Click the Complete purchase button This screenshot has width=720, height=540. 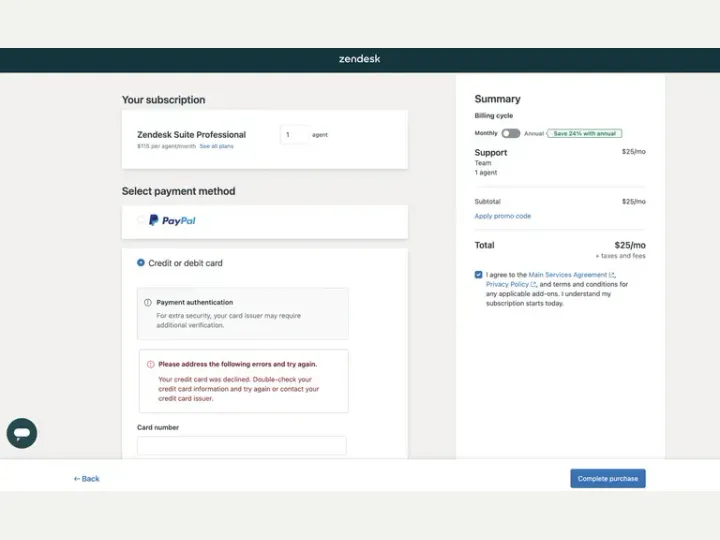608,478
